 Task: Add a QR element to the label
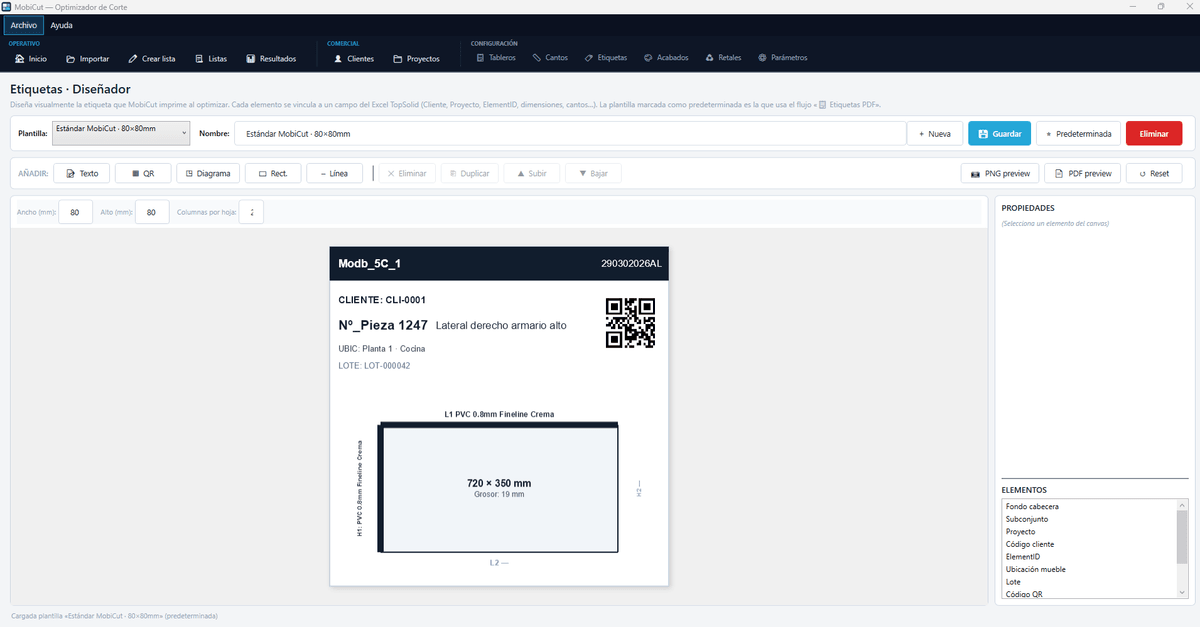[143, 173]
